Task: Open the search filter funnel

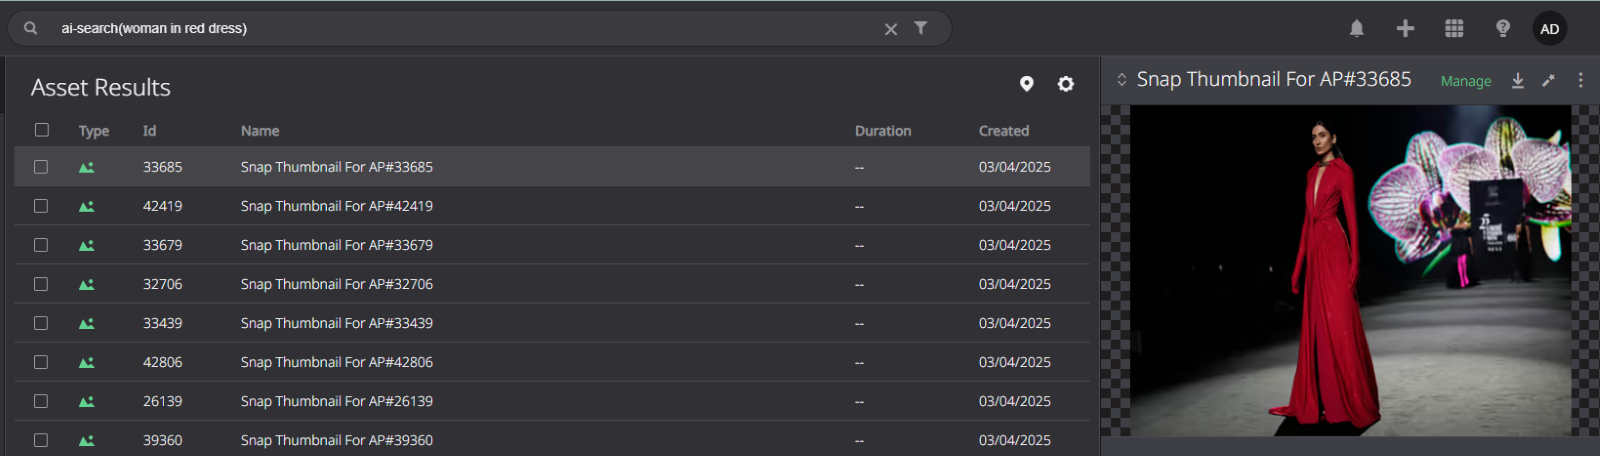Action: click(920, 28)
